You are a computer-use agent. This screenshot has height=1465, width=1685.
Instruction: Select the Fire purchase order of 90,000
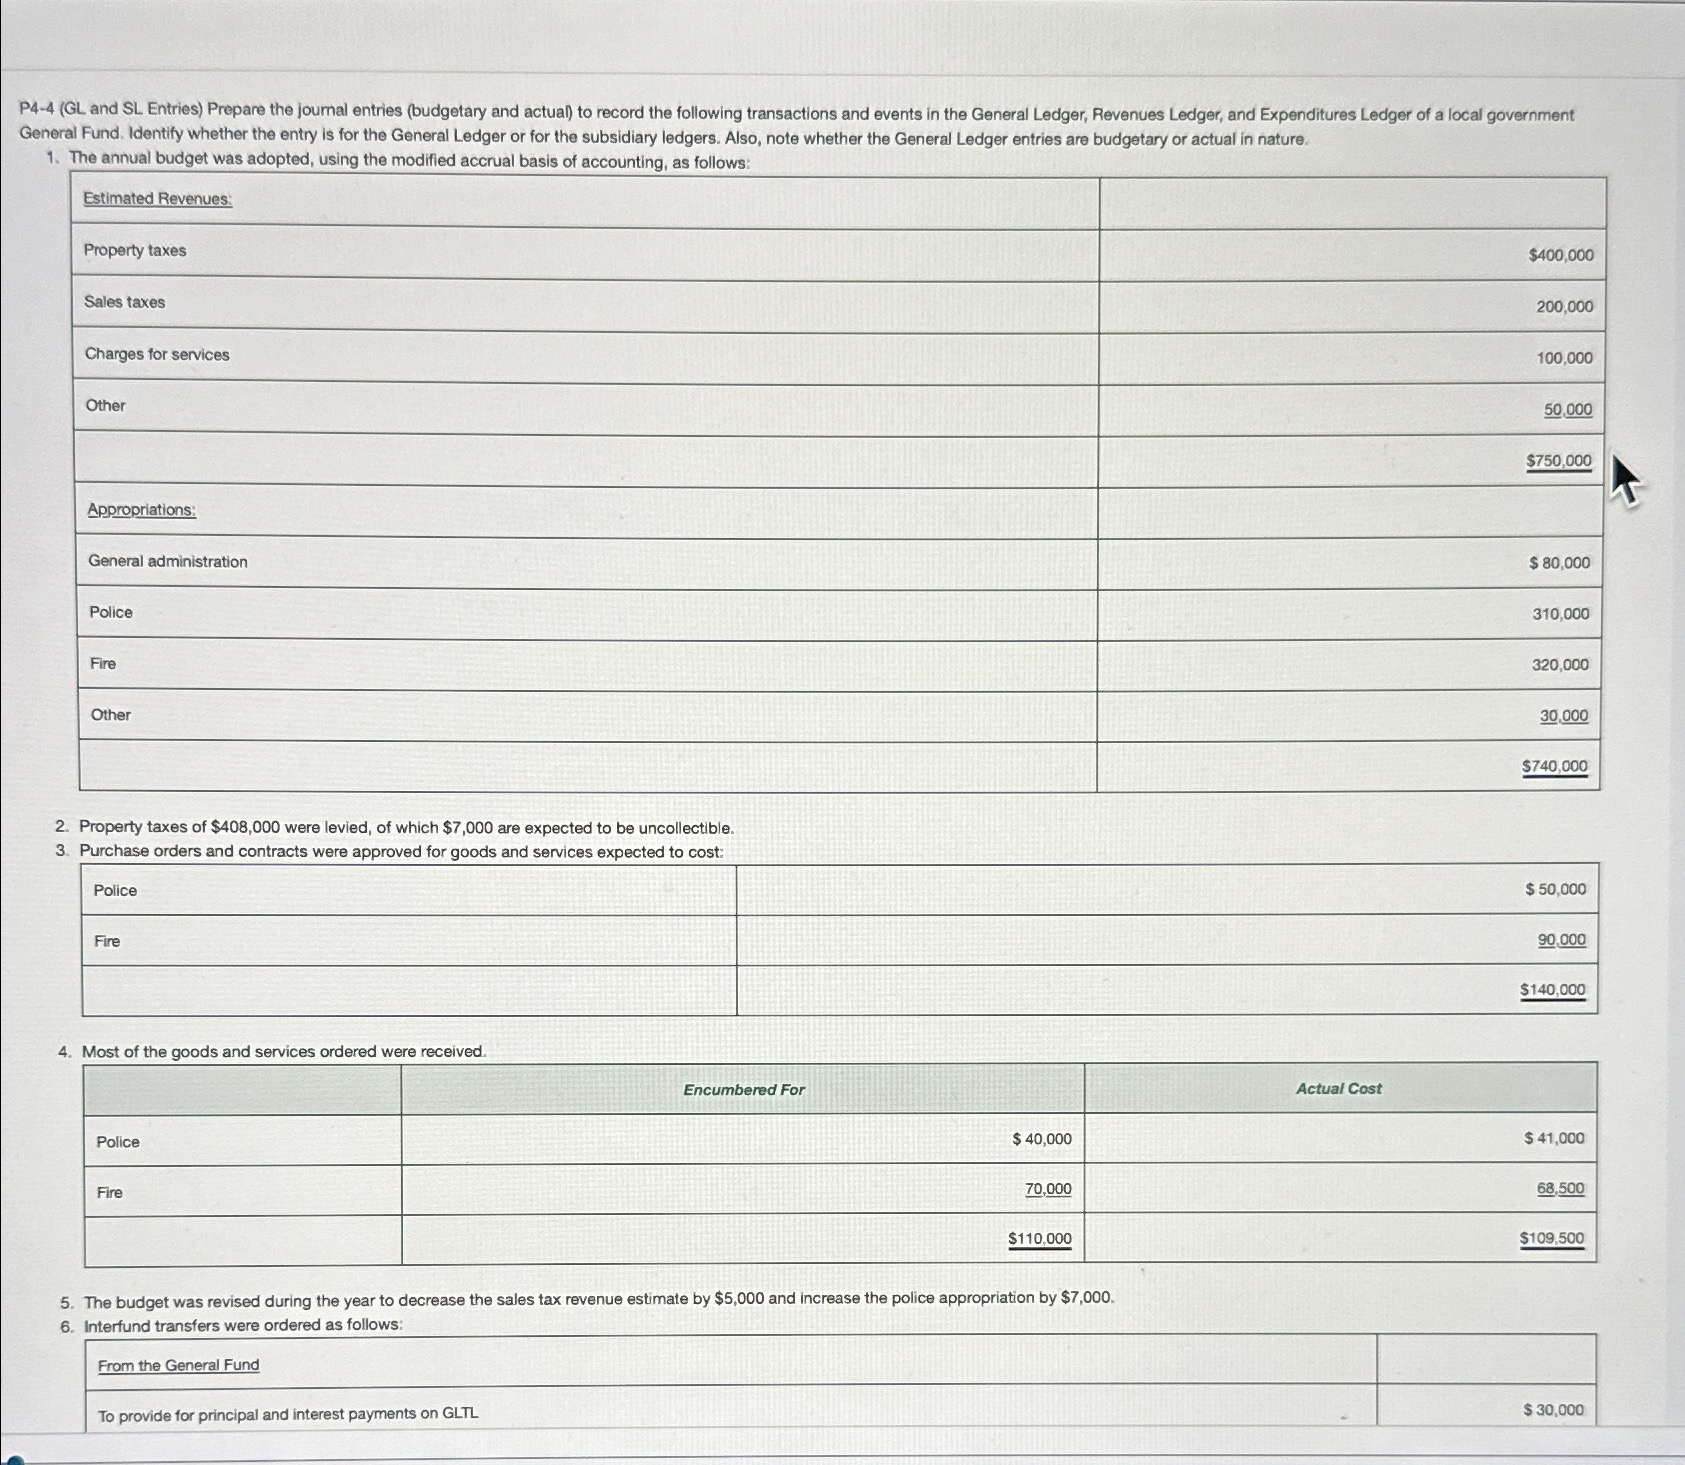[x=1562, y=939]
